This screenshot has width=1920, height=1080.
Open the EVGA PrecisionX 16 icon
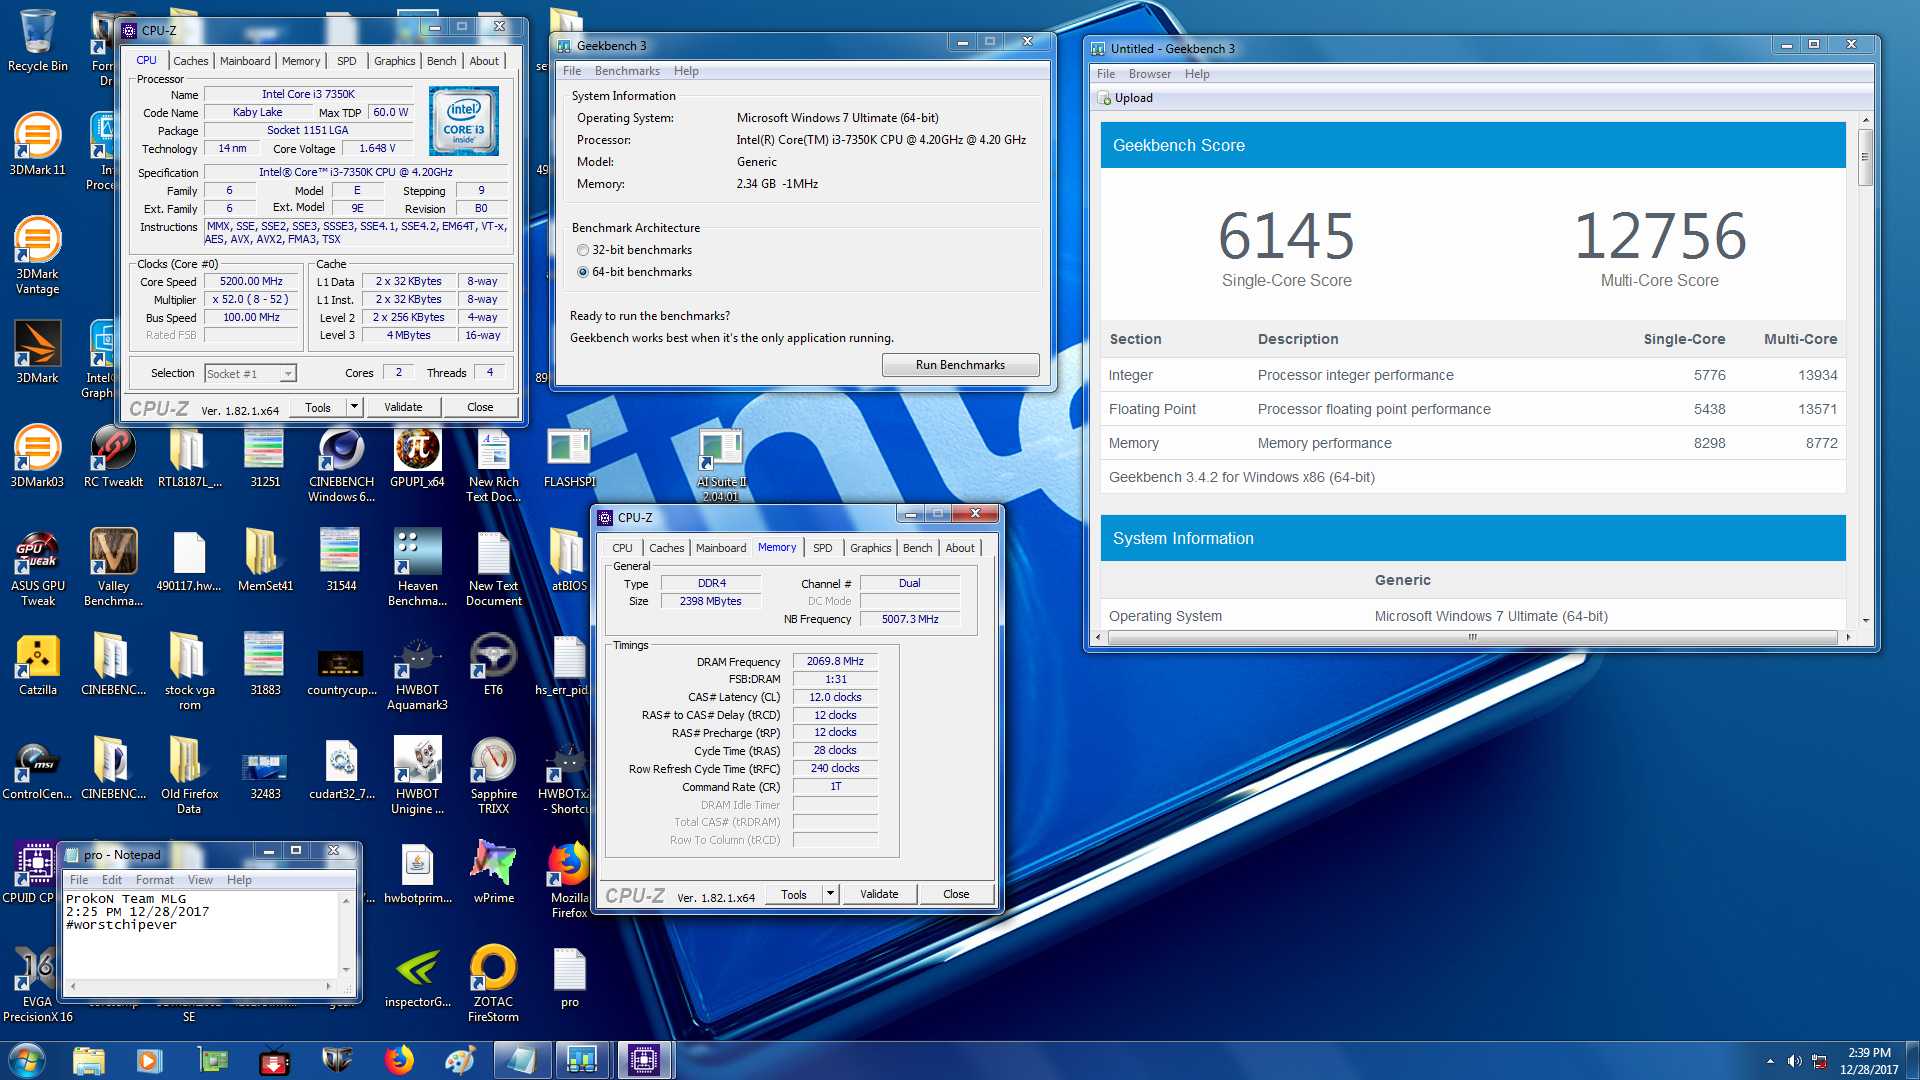(38, 985)
